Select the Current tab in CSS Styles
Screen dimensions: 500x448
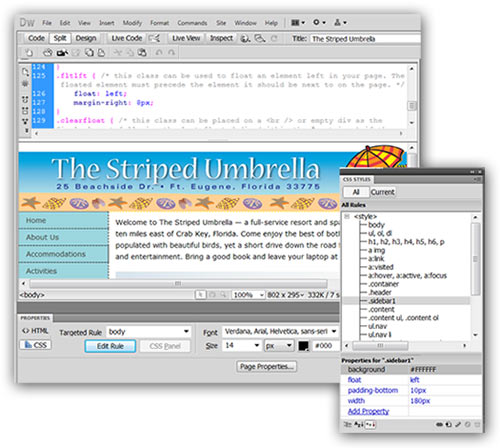point(383,192)
